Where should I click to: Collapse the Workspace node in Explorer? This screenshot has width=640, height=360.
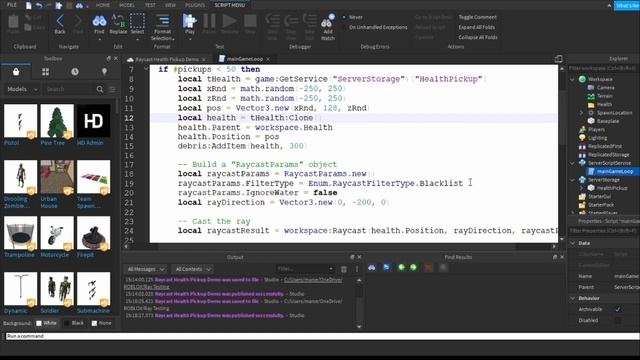coord(572,80)
